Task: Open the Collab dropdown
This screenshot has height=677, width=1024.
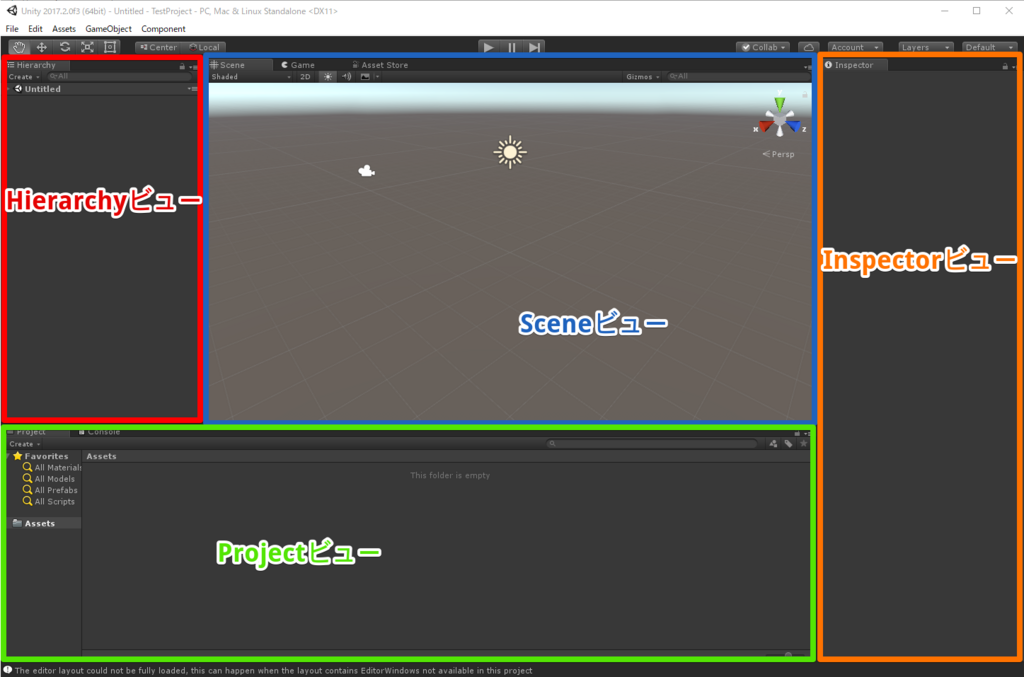Action: (x=763, y=47)
